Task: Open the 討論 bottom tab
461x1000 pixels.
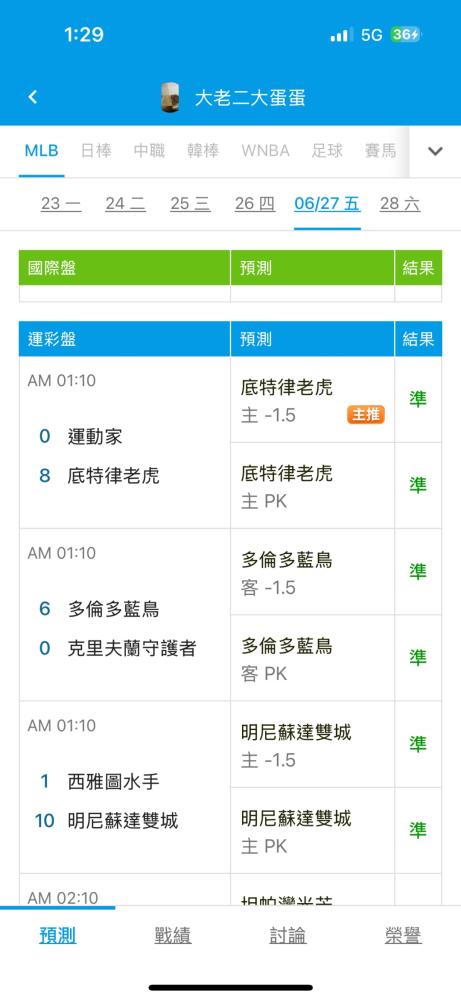Action: [x=288, y=936]
